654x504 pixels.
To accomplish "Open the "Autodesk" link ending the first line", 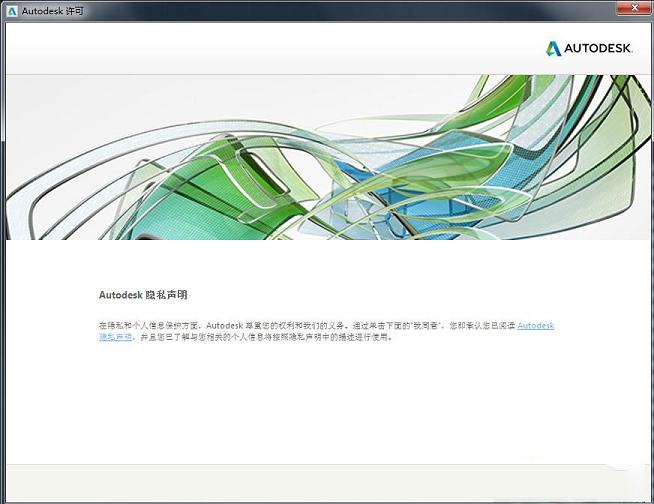I will click(x=535, y=325).
